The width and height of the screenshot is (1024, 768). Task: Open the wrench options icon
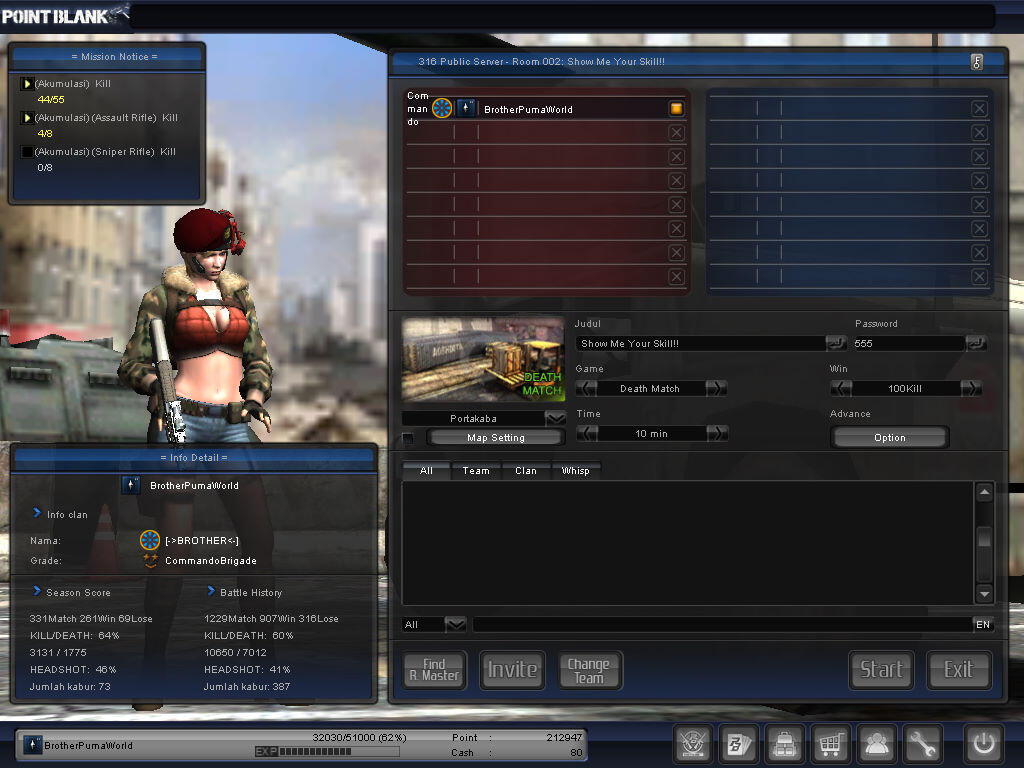coord(923,744)
